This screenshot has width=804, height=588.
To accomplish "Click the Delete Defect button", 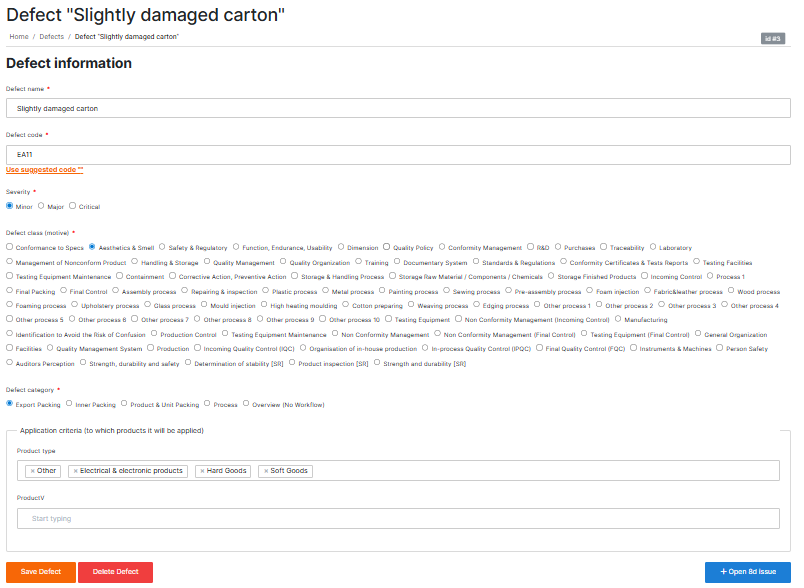I will (x=115, y=572).
